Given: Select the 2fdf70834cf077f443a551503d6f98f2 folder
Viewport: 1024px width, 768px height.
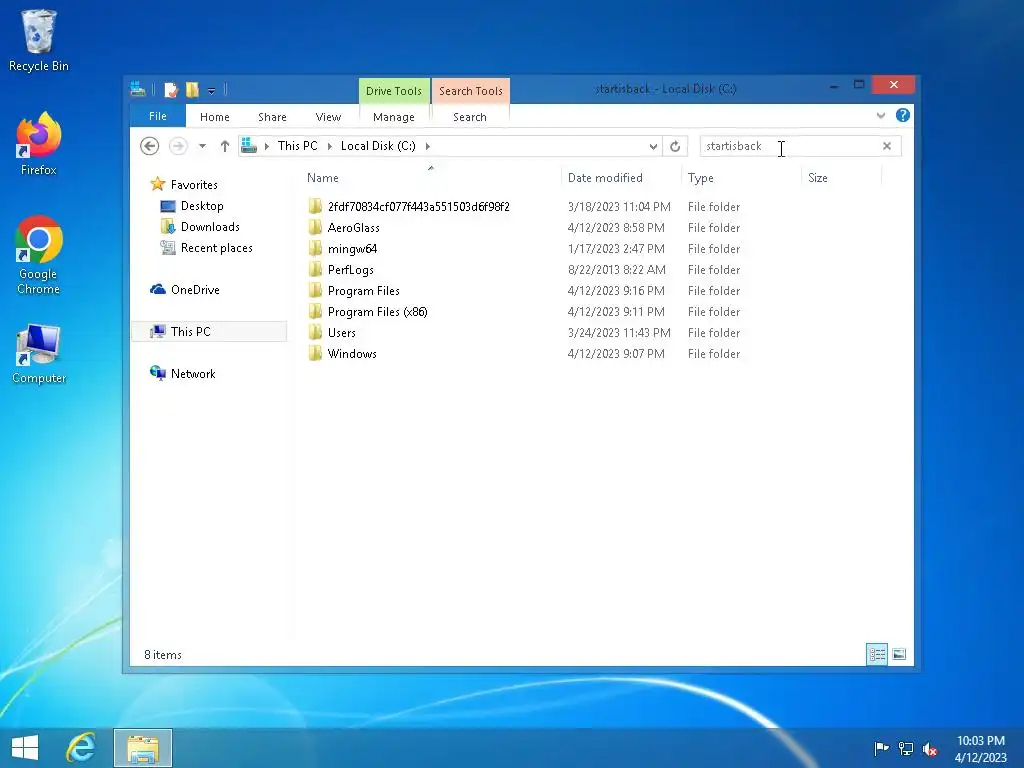Looking at the screenshot, I should click(419, 206).
